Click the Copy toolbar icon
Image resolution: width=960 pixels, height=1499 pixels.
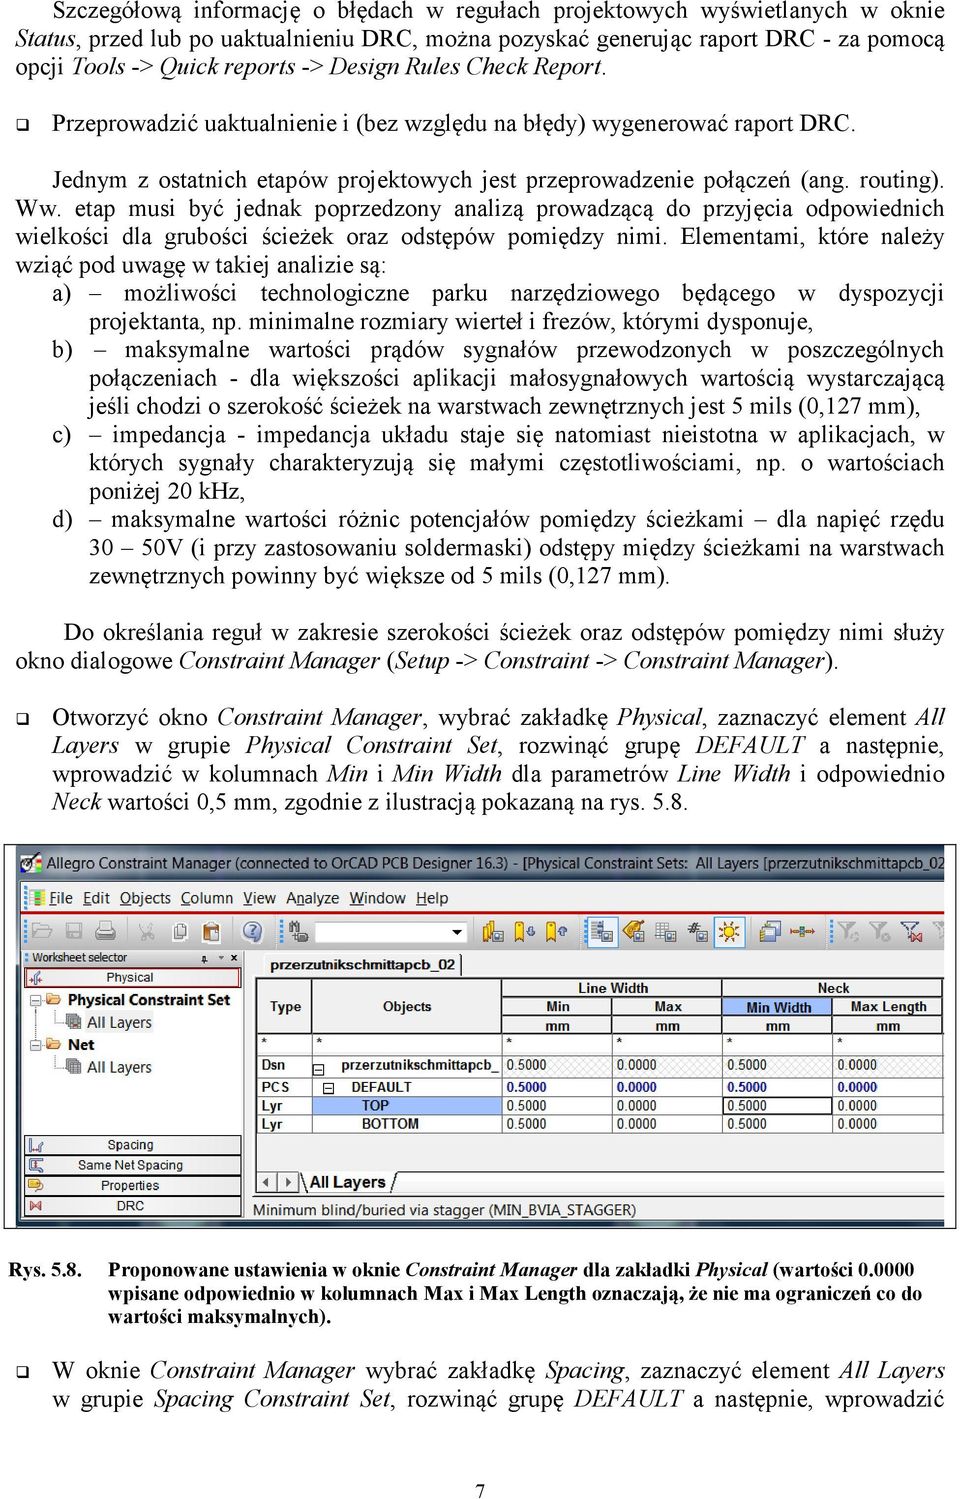[180, 931]
